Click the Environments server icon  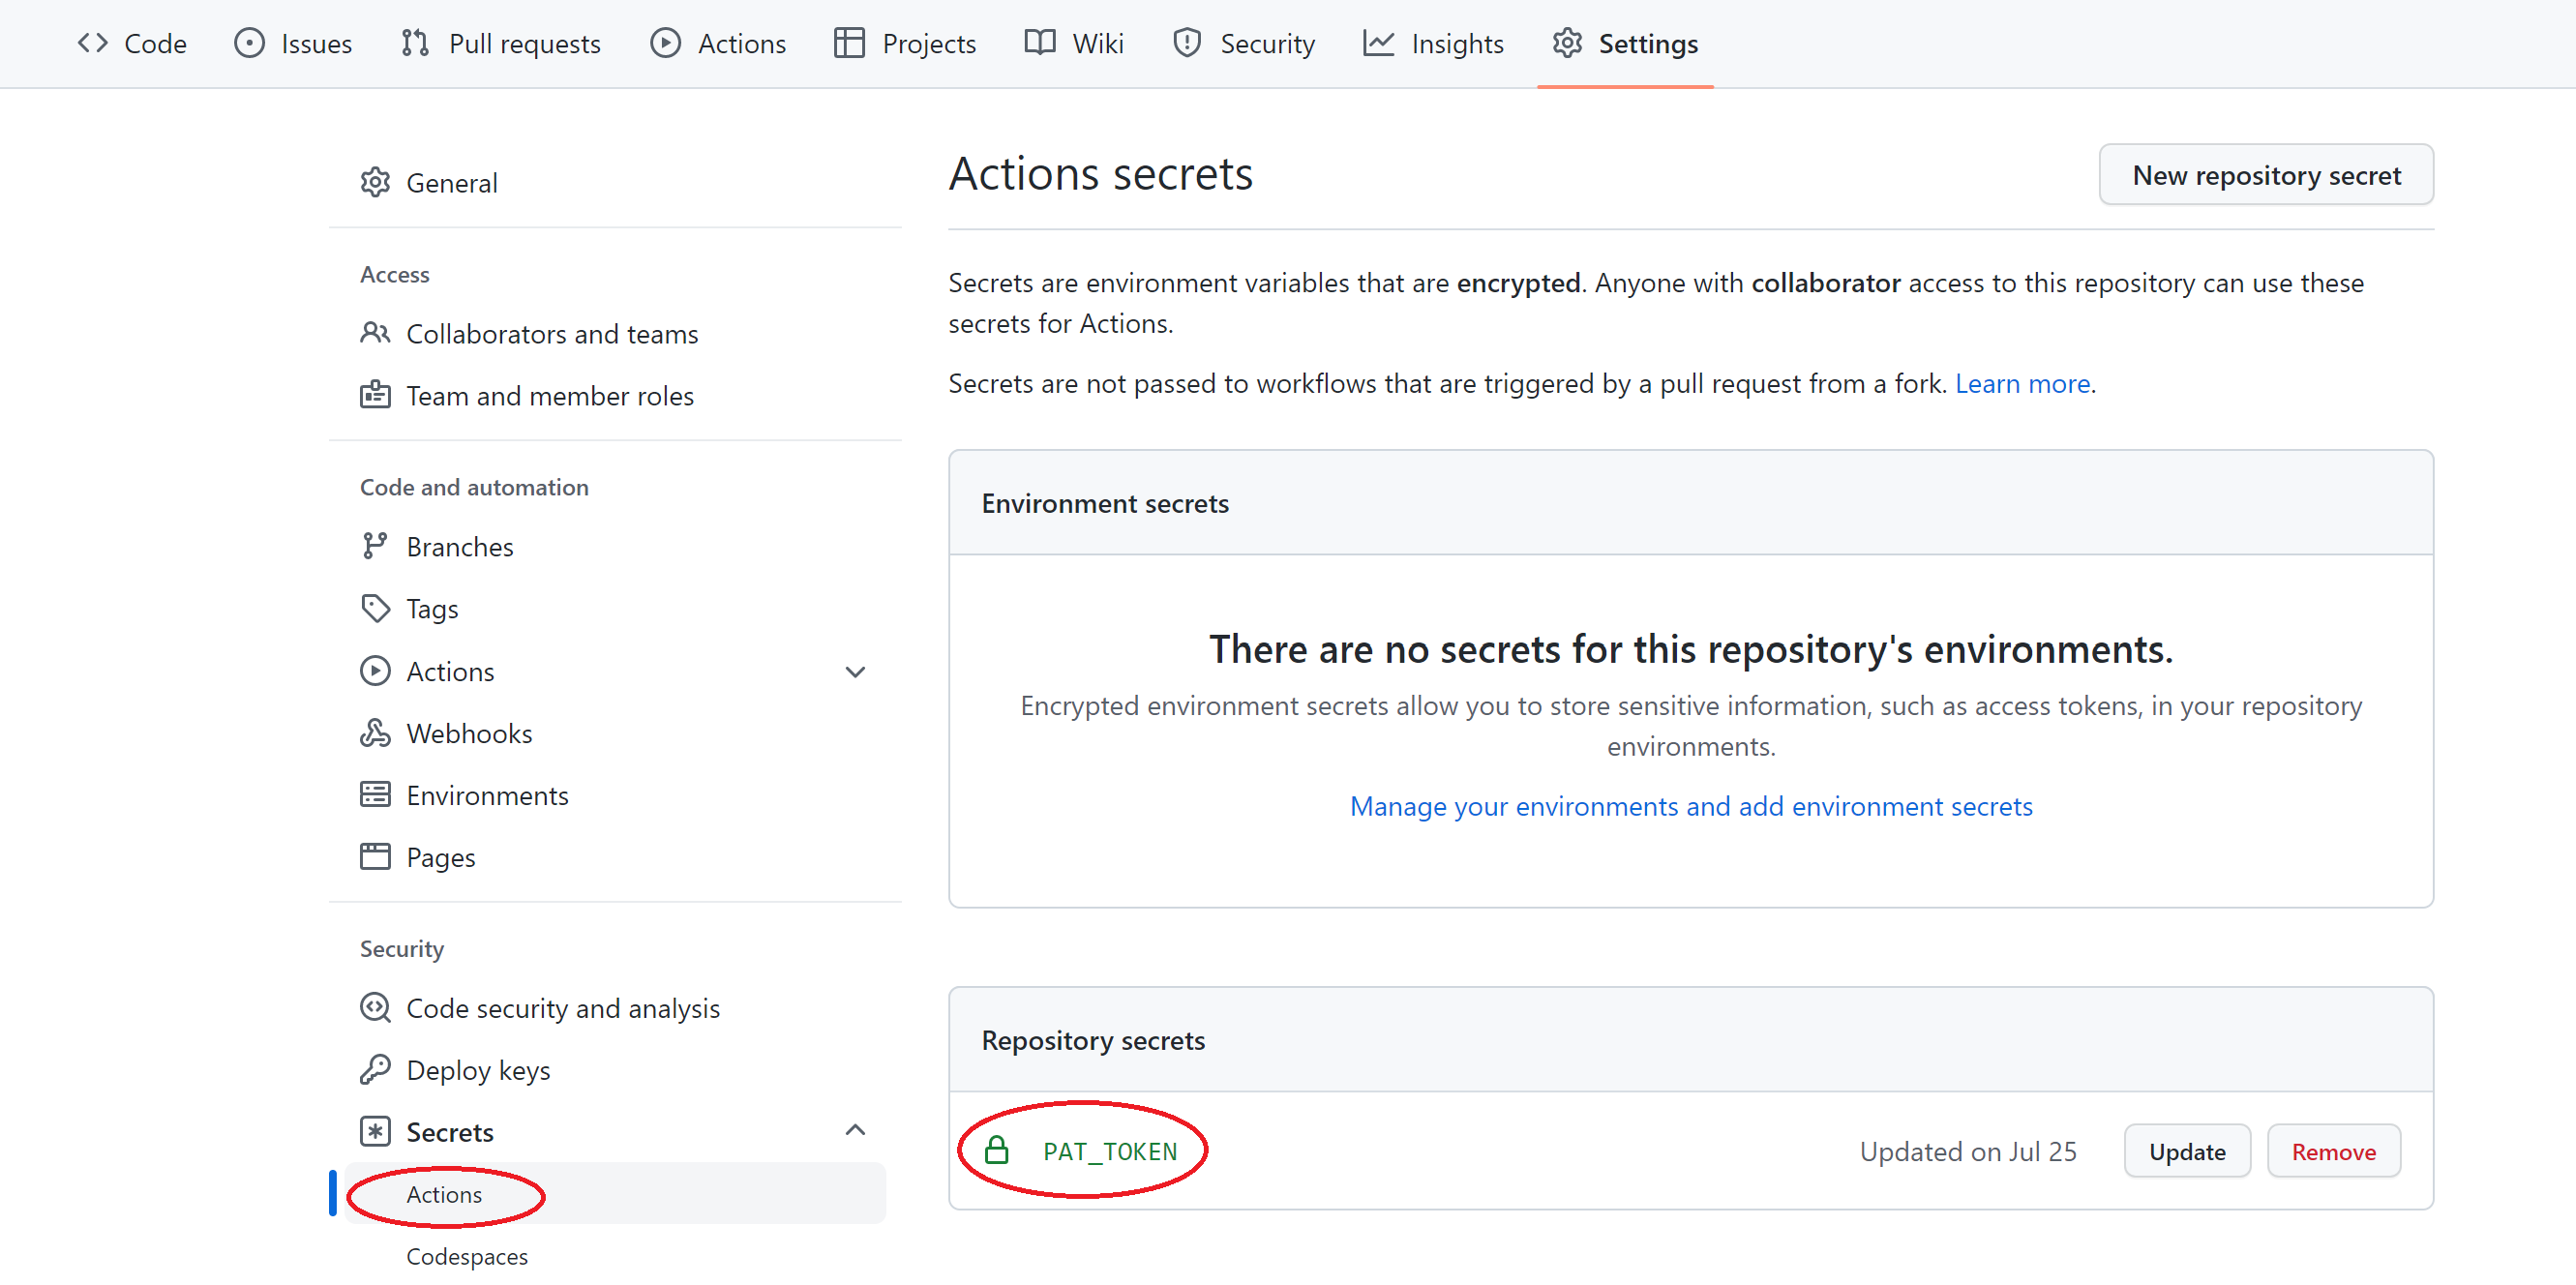pos(375,795)
